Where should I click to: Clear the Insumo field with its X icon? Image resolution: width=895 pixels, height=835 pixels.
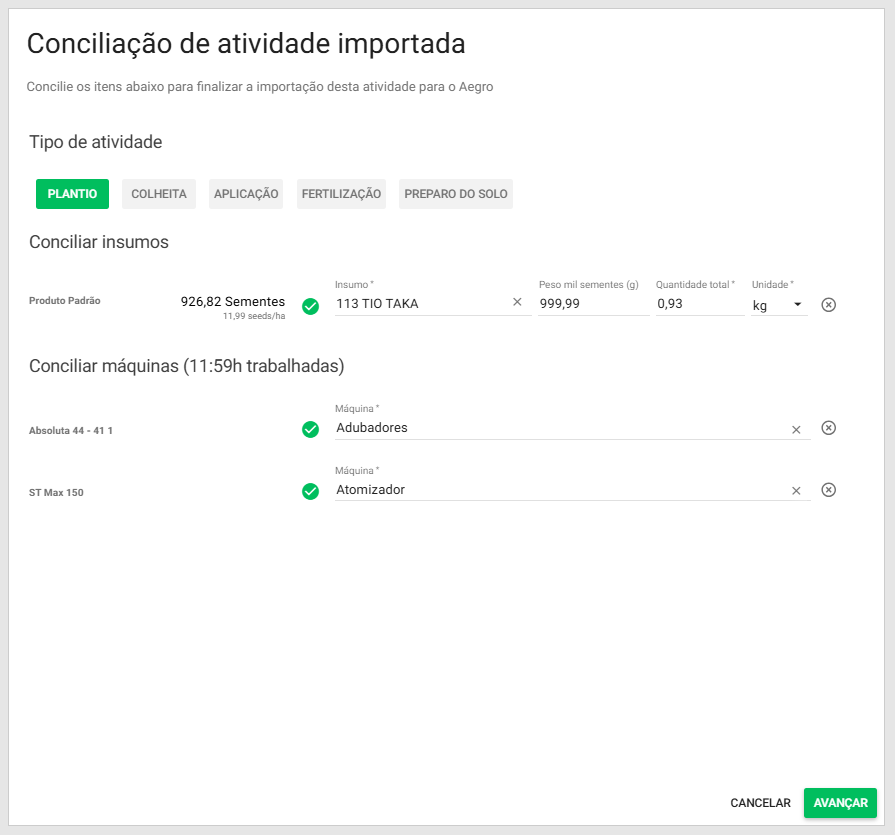point(517,303)
